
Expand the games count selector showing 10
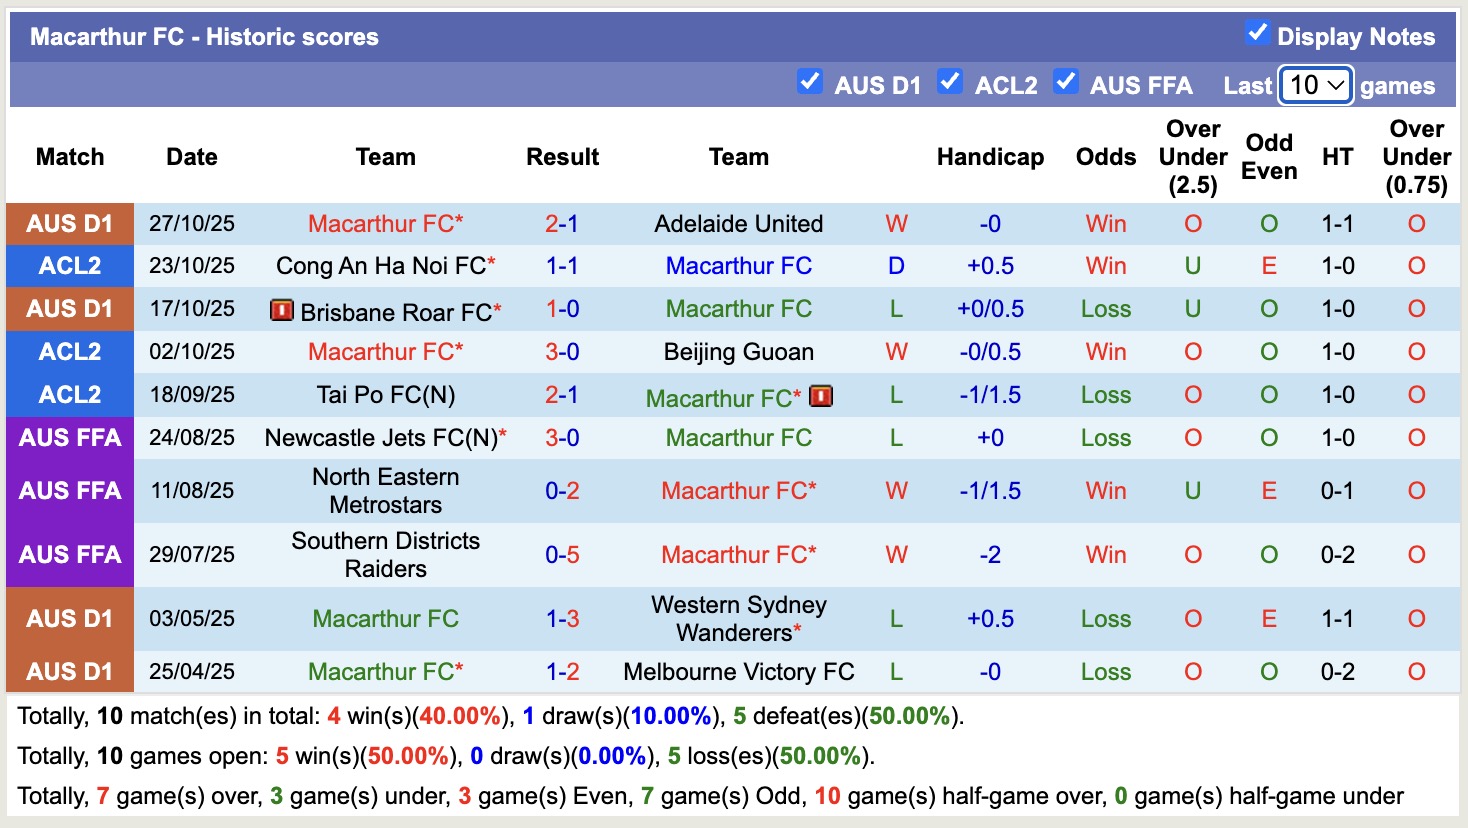(x=1315, y=86)
